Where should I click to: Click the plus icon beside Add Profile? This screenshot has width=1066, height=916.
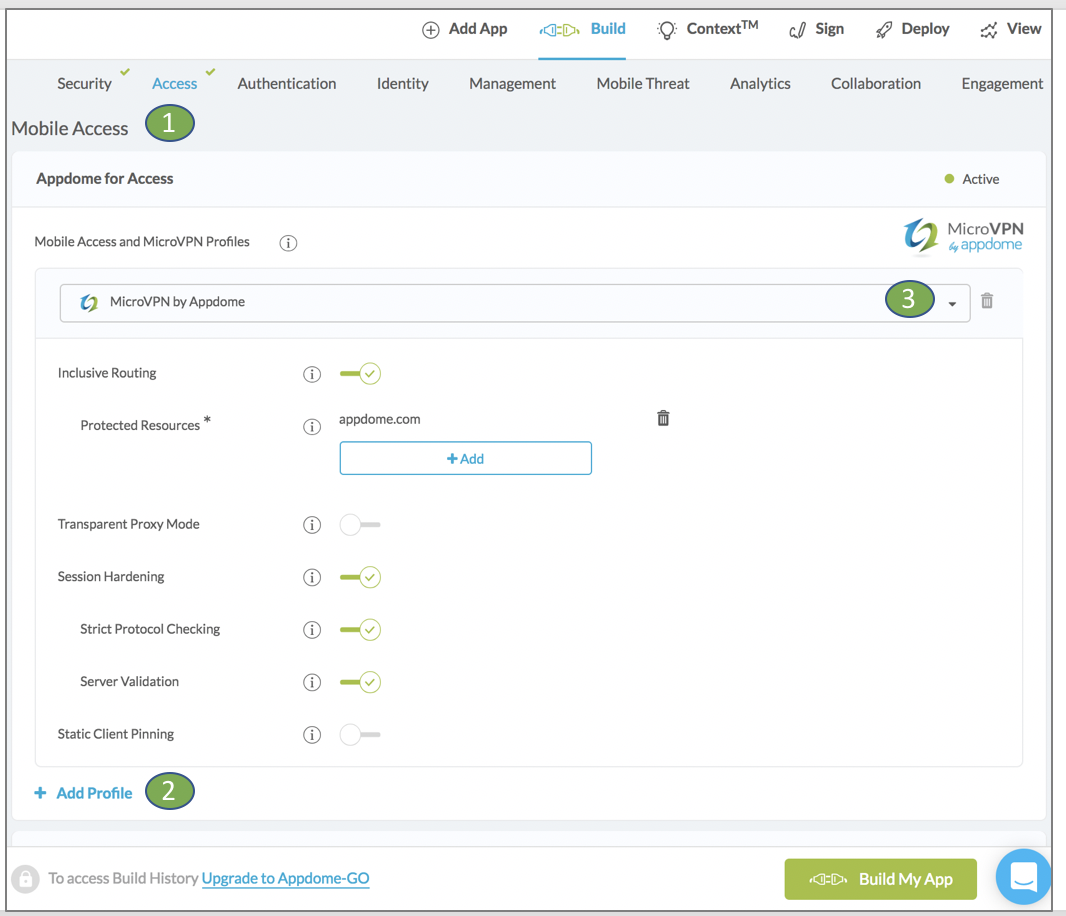coord(41,793)
